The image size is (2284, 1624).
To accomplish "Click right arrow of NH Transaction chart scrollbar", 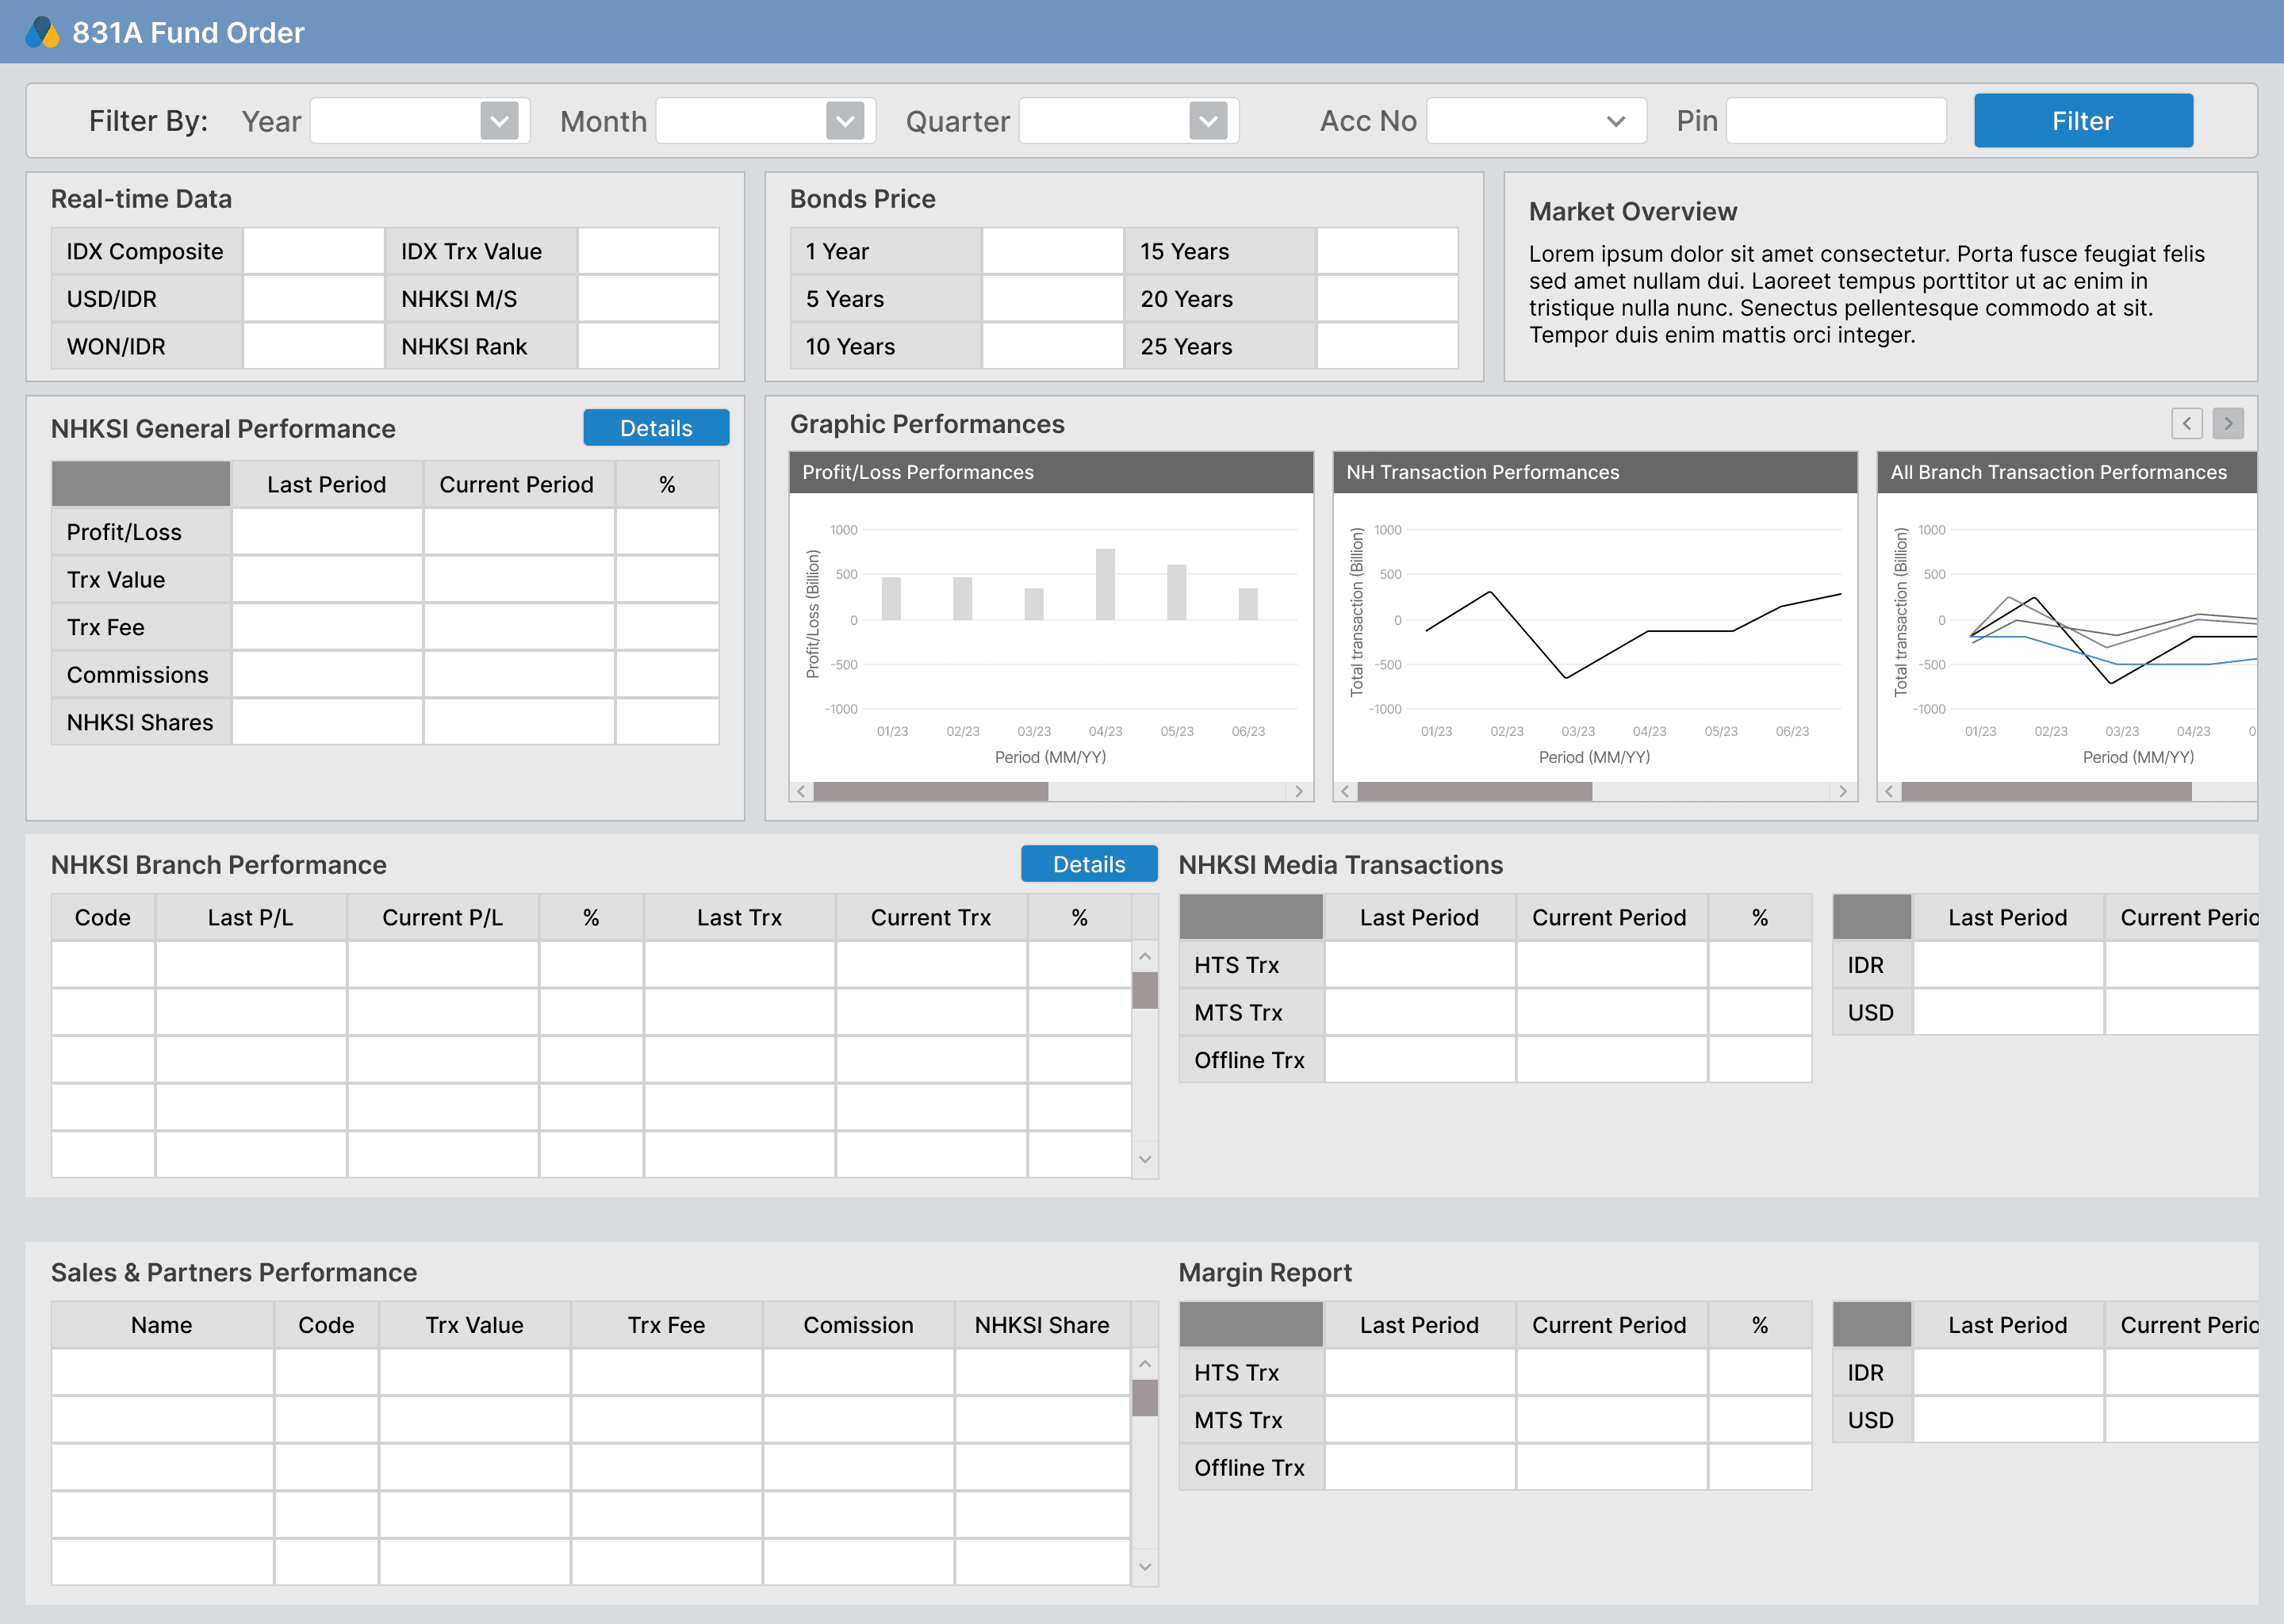I will coord(1842,791).
